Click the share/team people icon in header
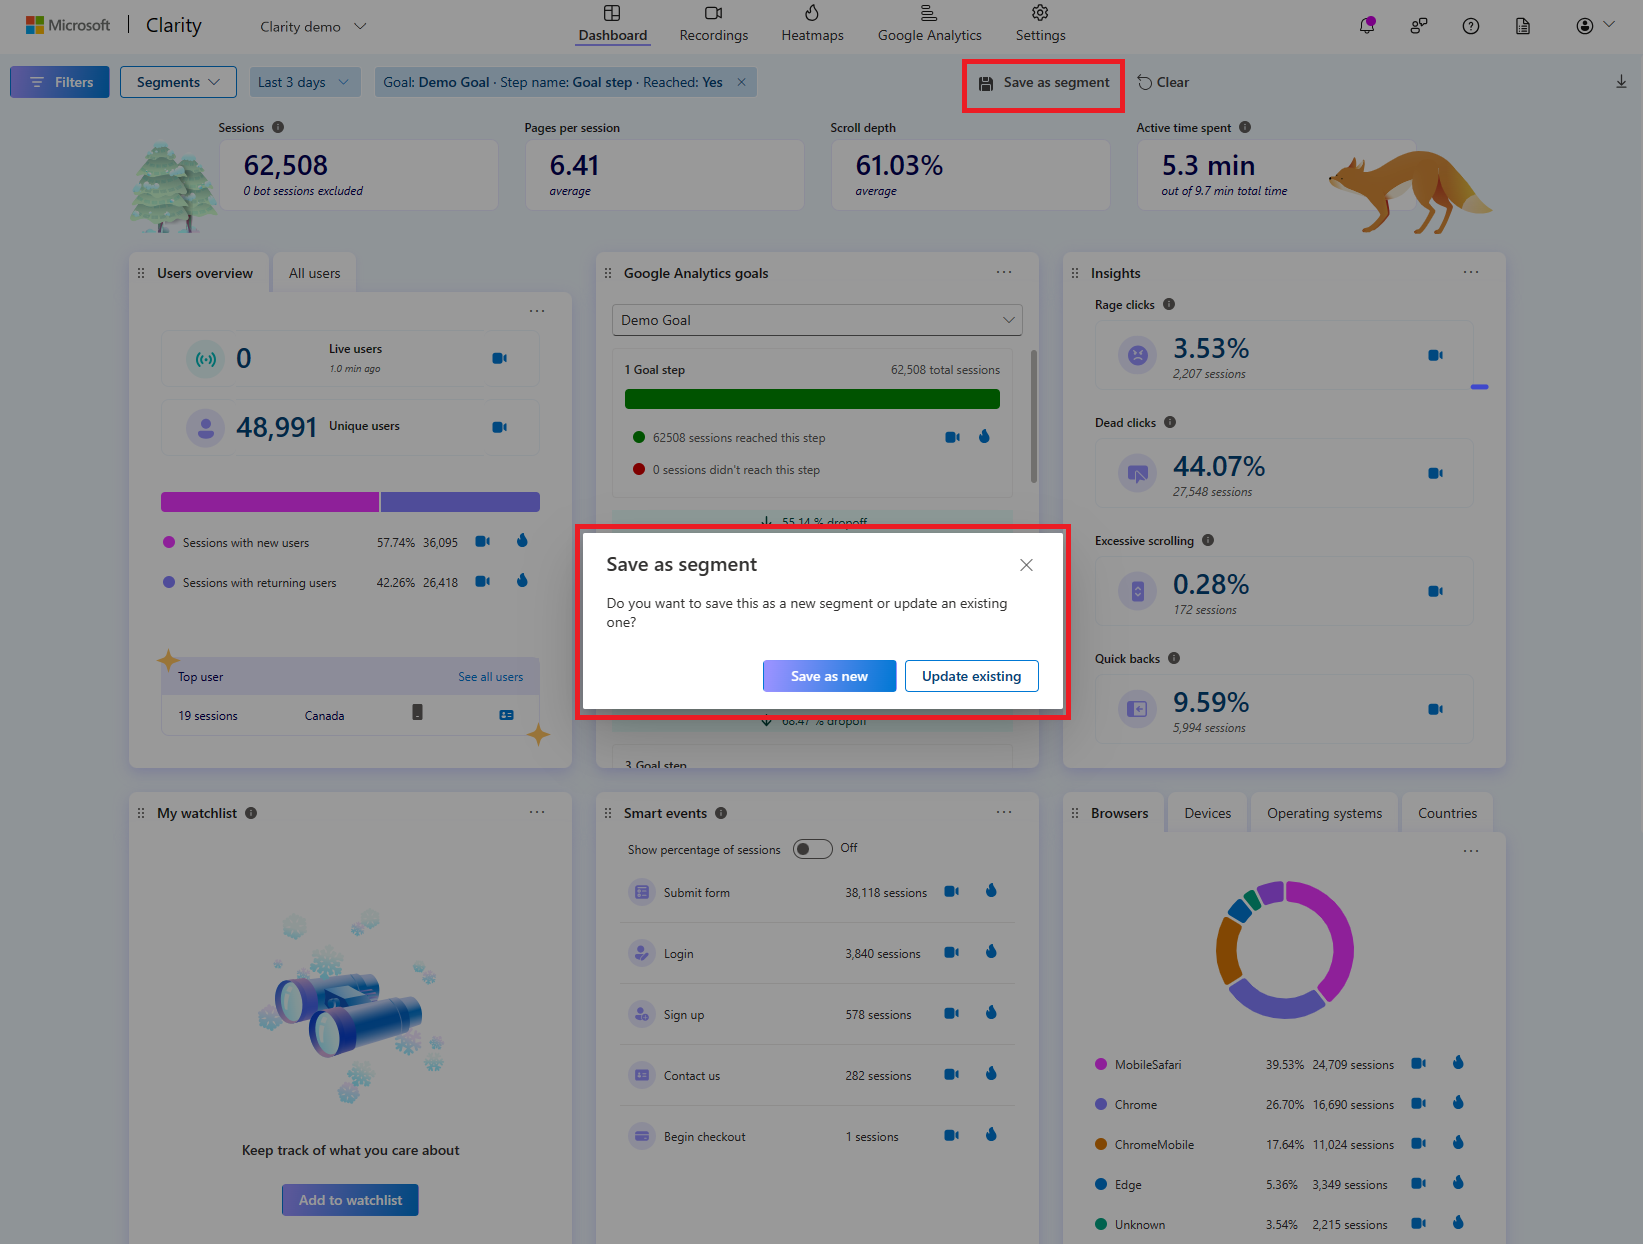 [1419, 26]
